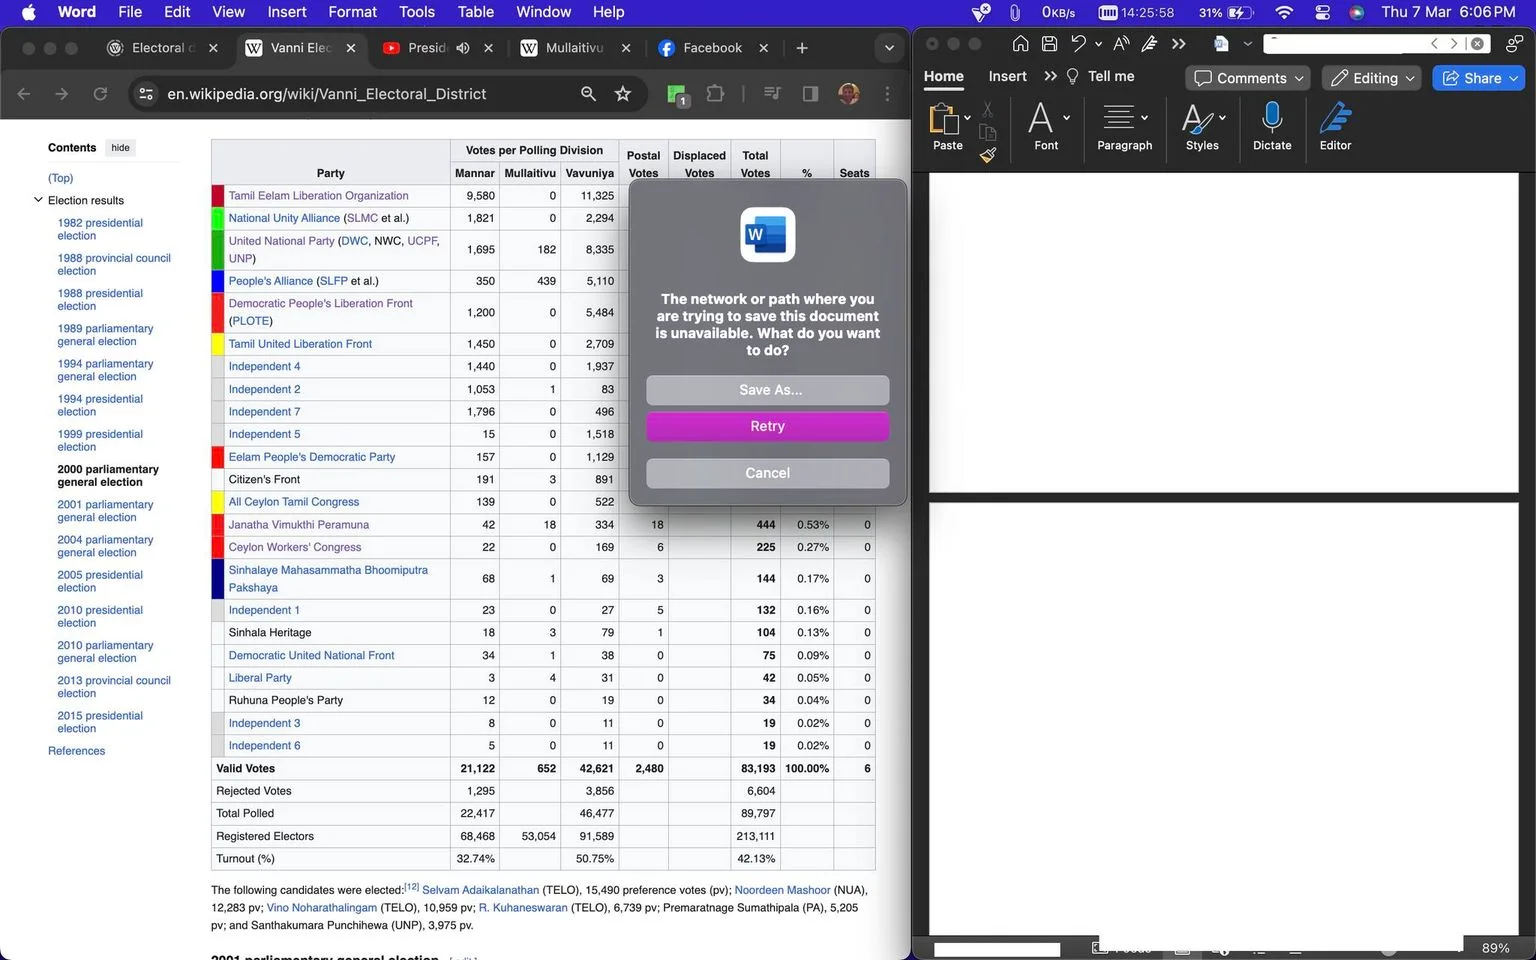Mute the Presid tab audio
This screenshot has height=960, width=1536.
pyautogui.click(x=463, y=48)
